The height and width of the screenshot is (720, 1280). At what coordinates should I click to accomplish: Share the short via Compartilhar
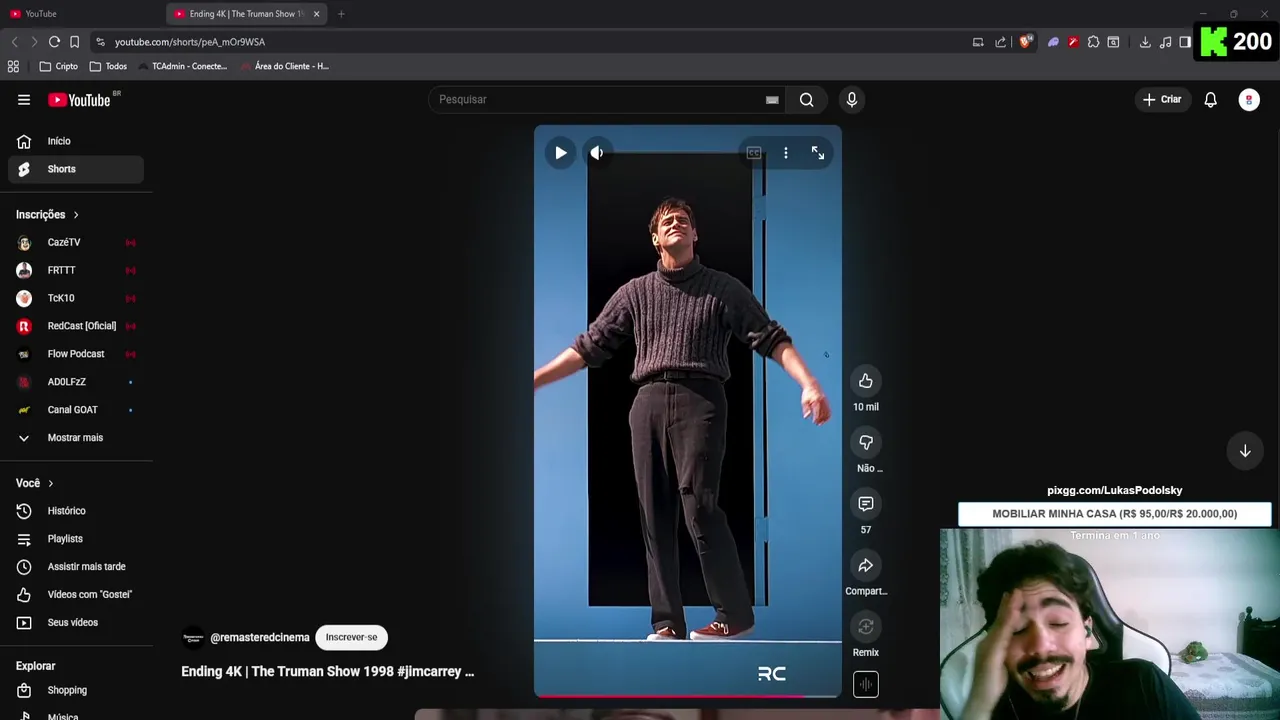(x=866, y=565)
